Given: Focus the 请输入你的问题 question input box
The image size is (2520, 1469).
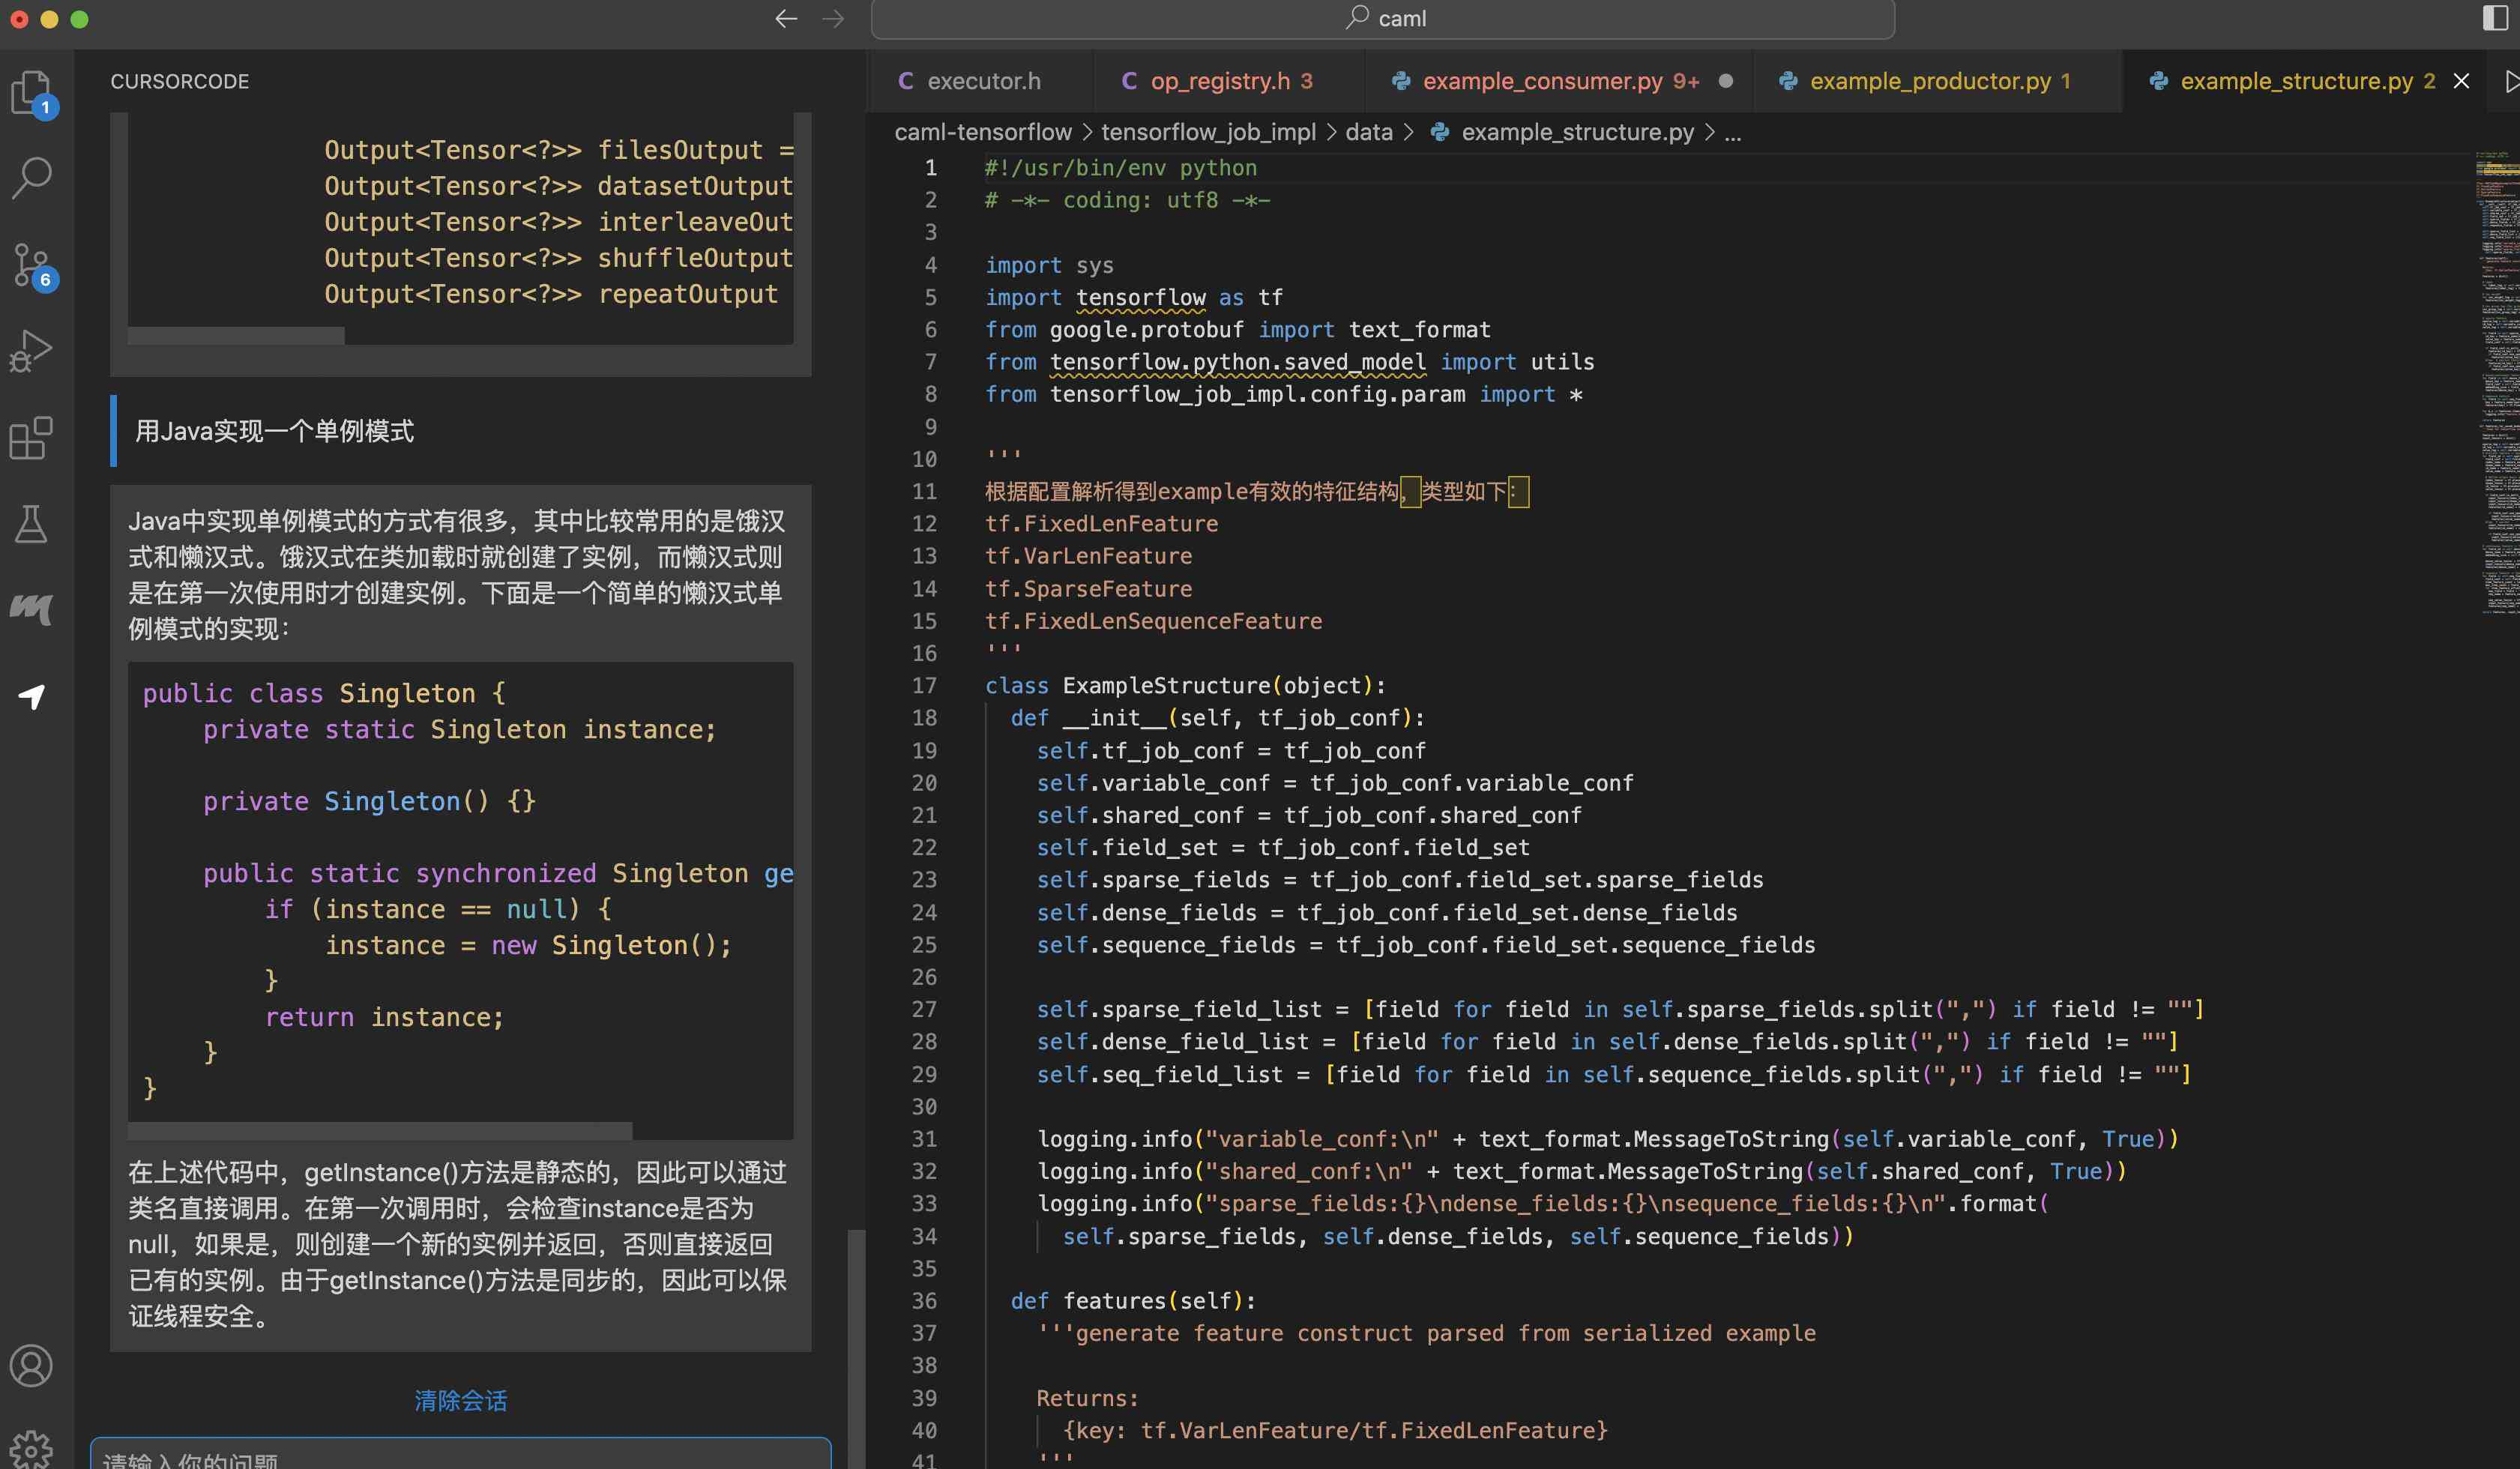Looking at the screenshot, I should (x=460, y=1454).
